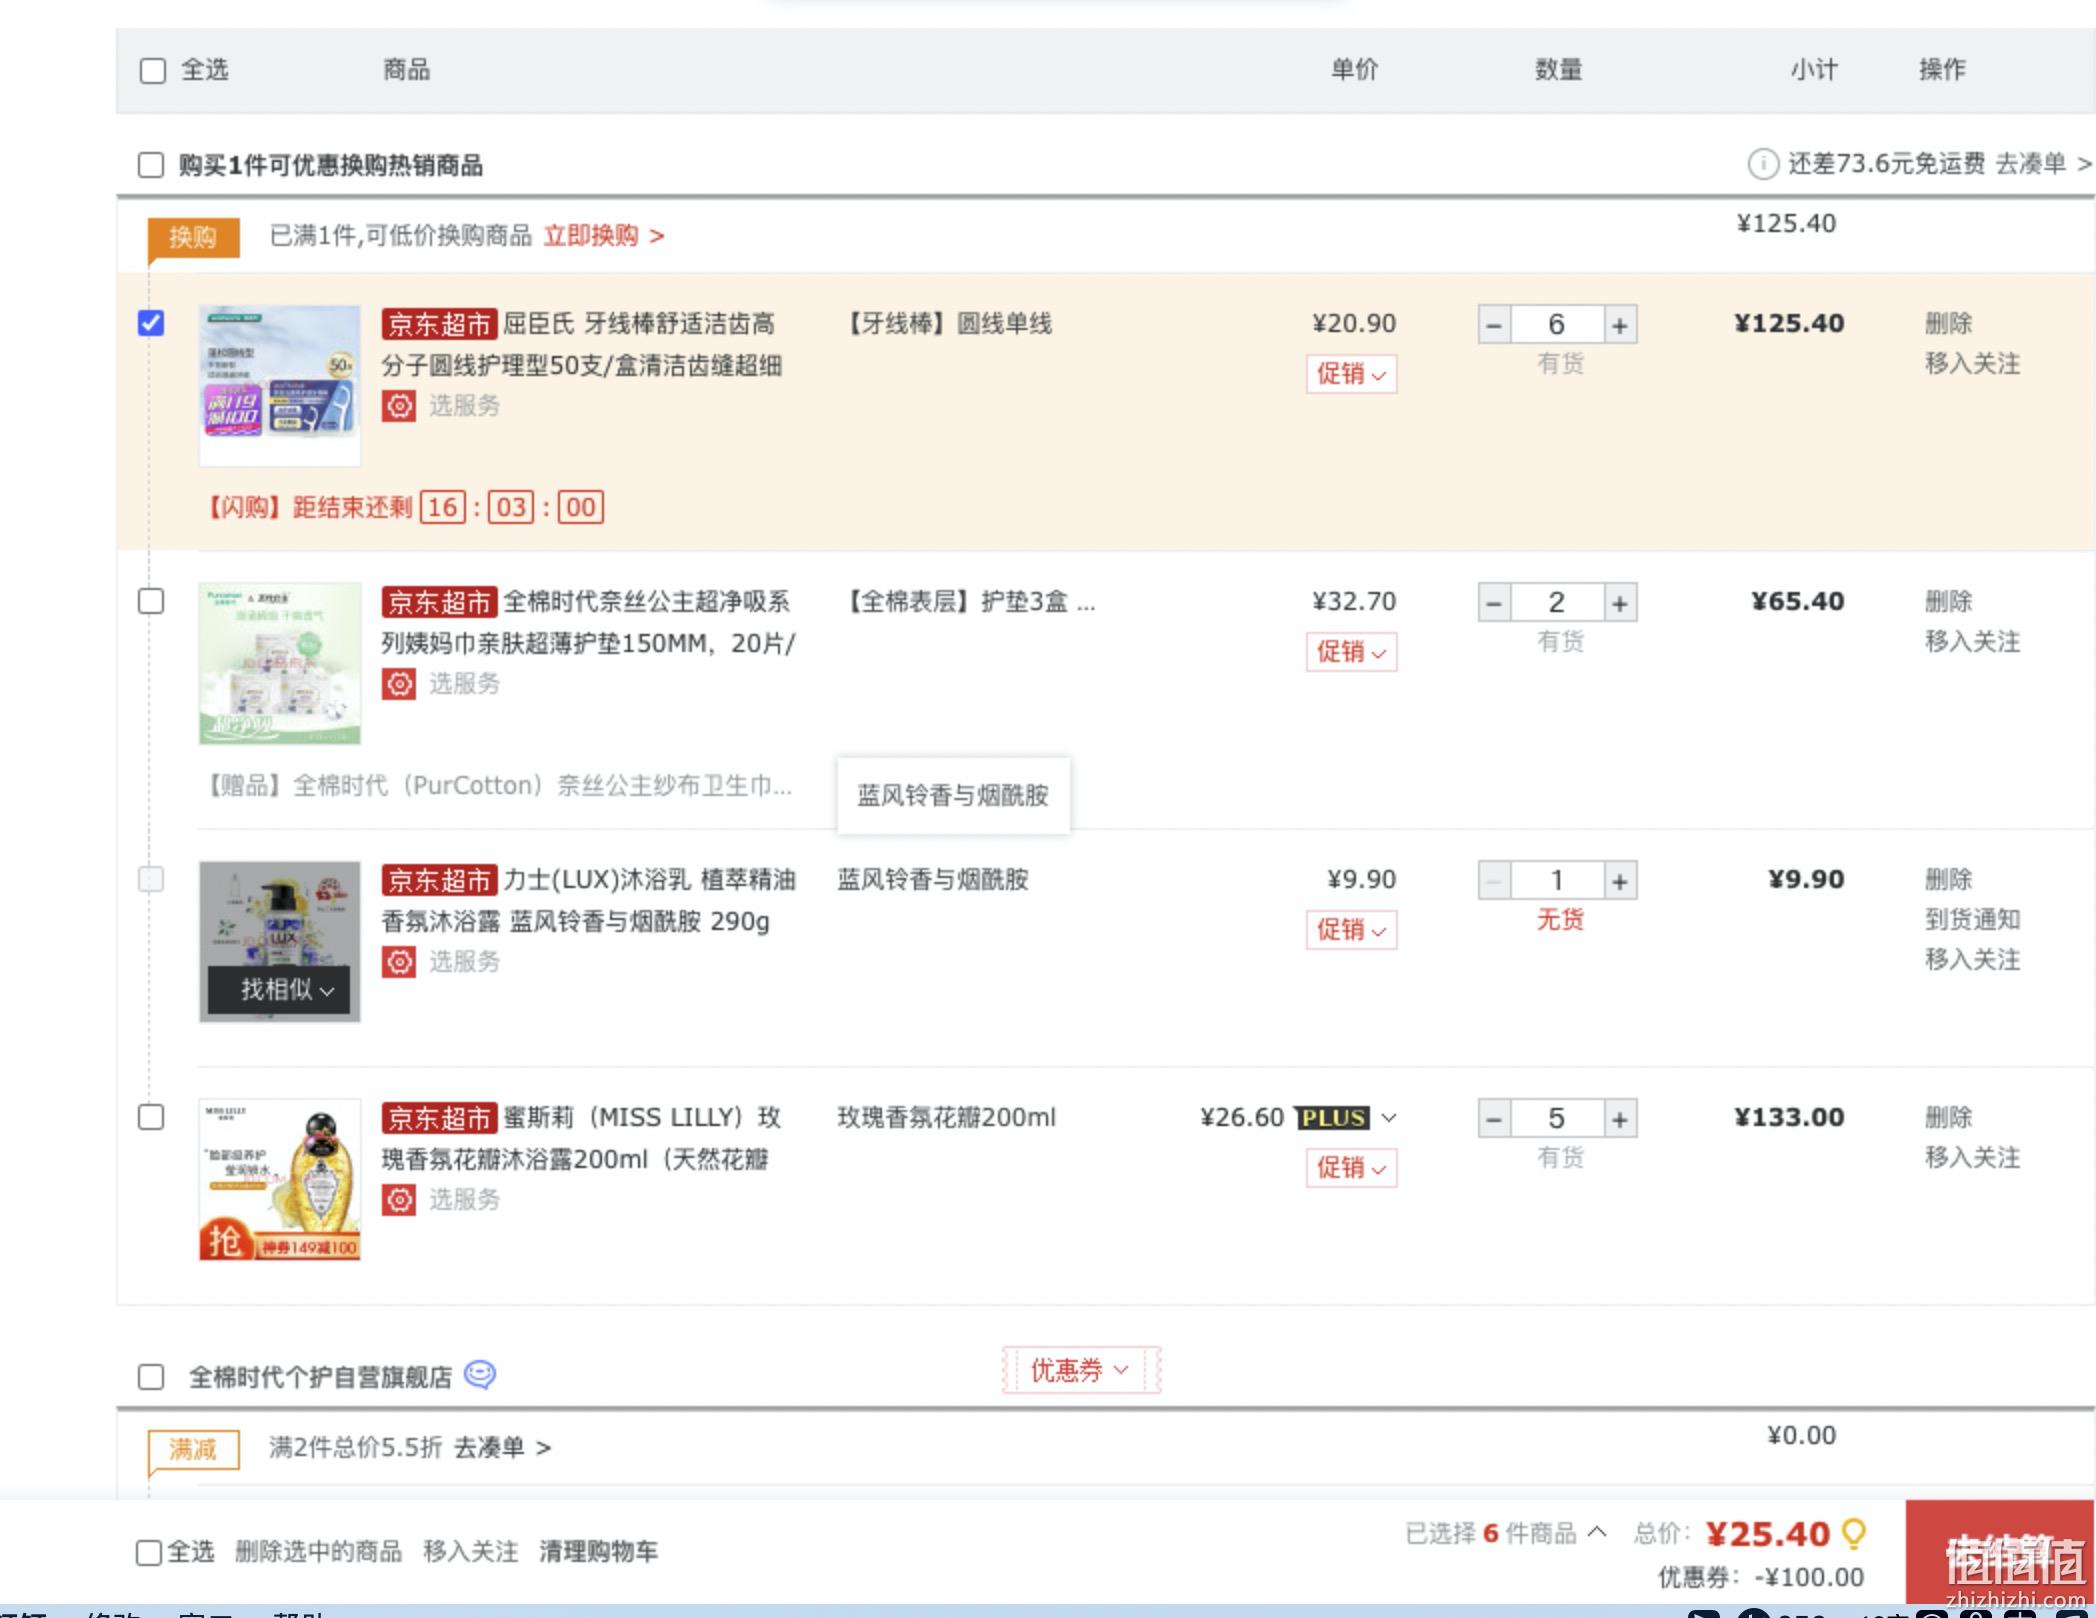2096x1618 pixels.
Task: Delete the 全棉时代 护垫 item
Action: (1948, 602)
